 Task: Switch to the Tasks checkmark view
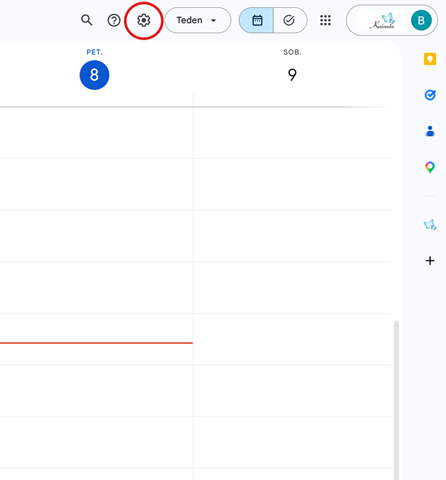click(289, 20)
